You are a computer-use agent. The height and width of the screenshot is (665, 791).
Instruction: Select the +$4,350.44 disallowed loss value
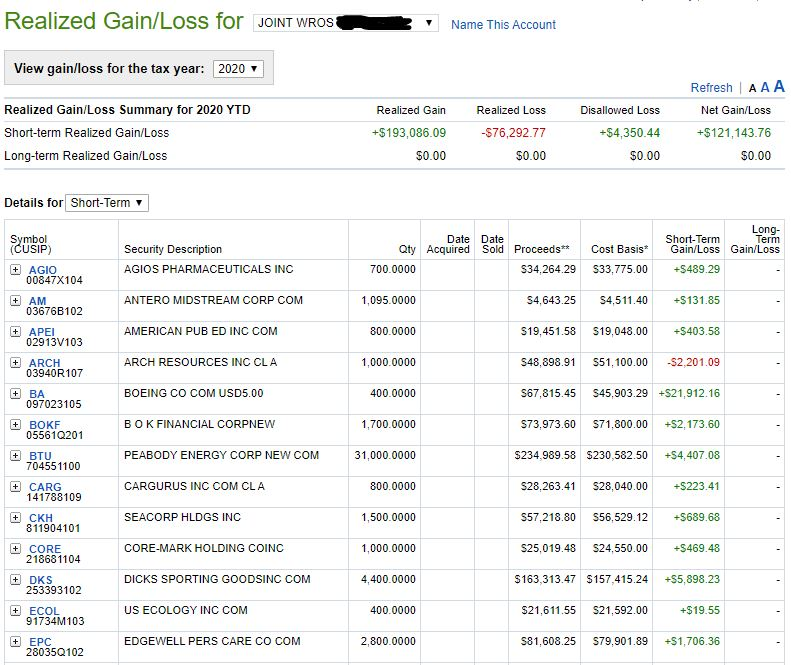click(x=630, y=133)
